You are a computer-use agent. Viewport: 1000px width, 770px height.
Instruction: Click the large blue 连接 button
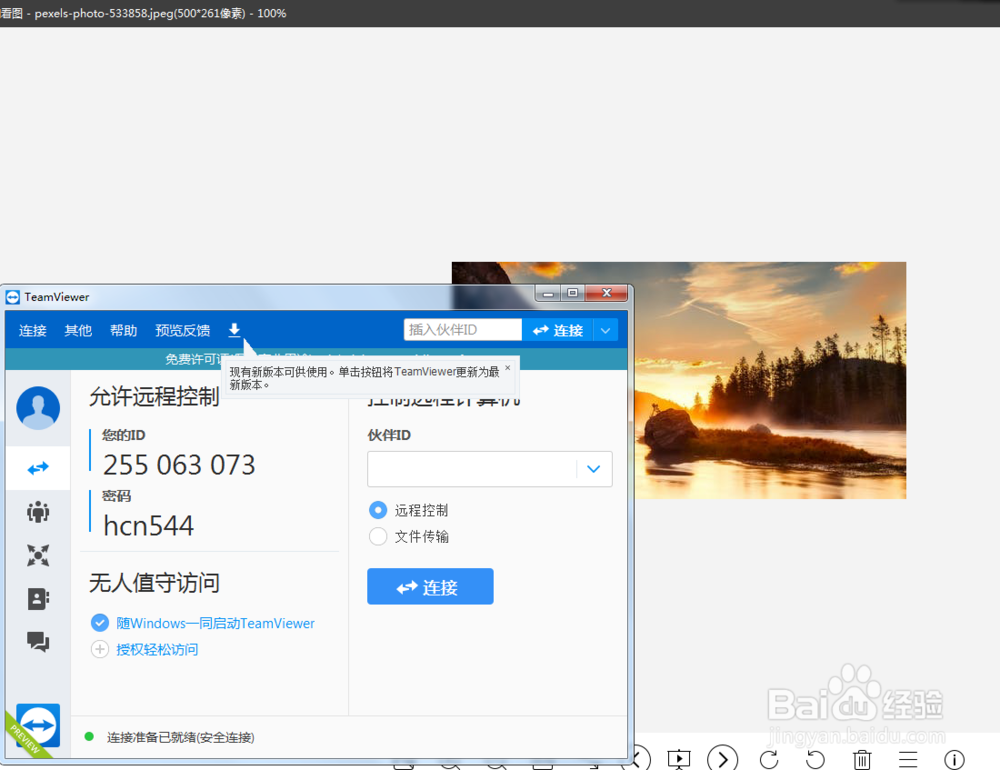click(430, 586)
